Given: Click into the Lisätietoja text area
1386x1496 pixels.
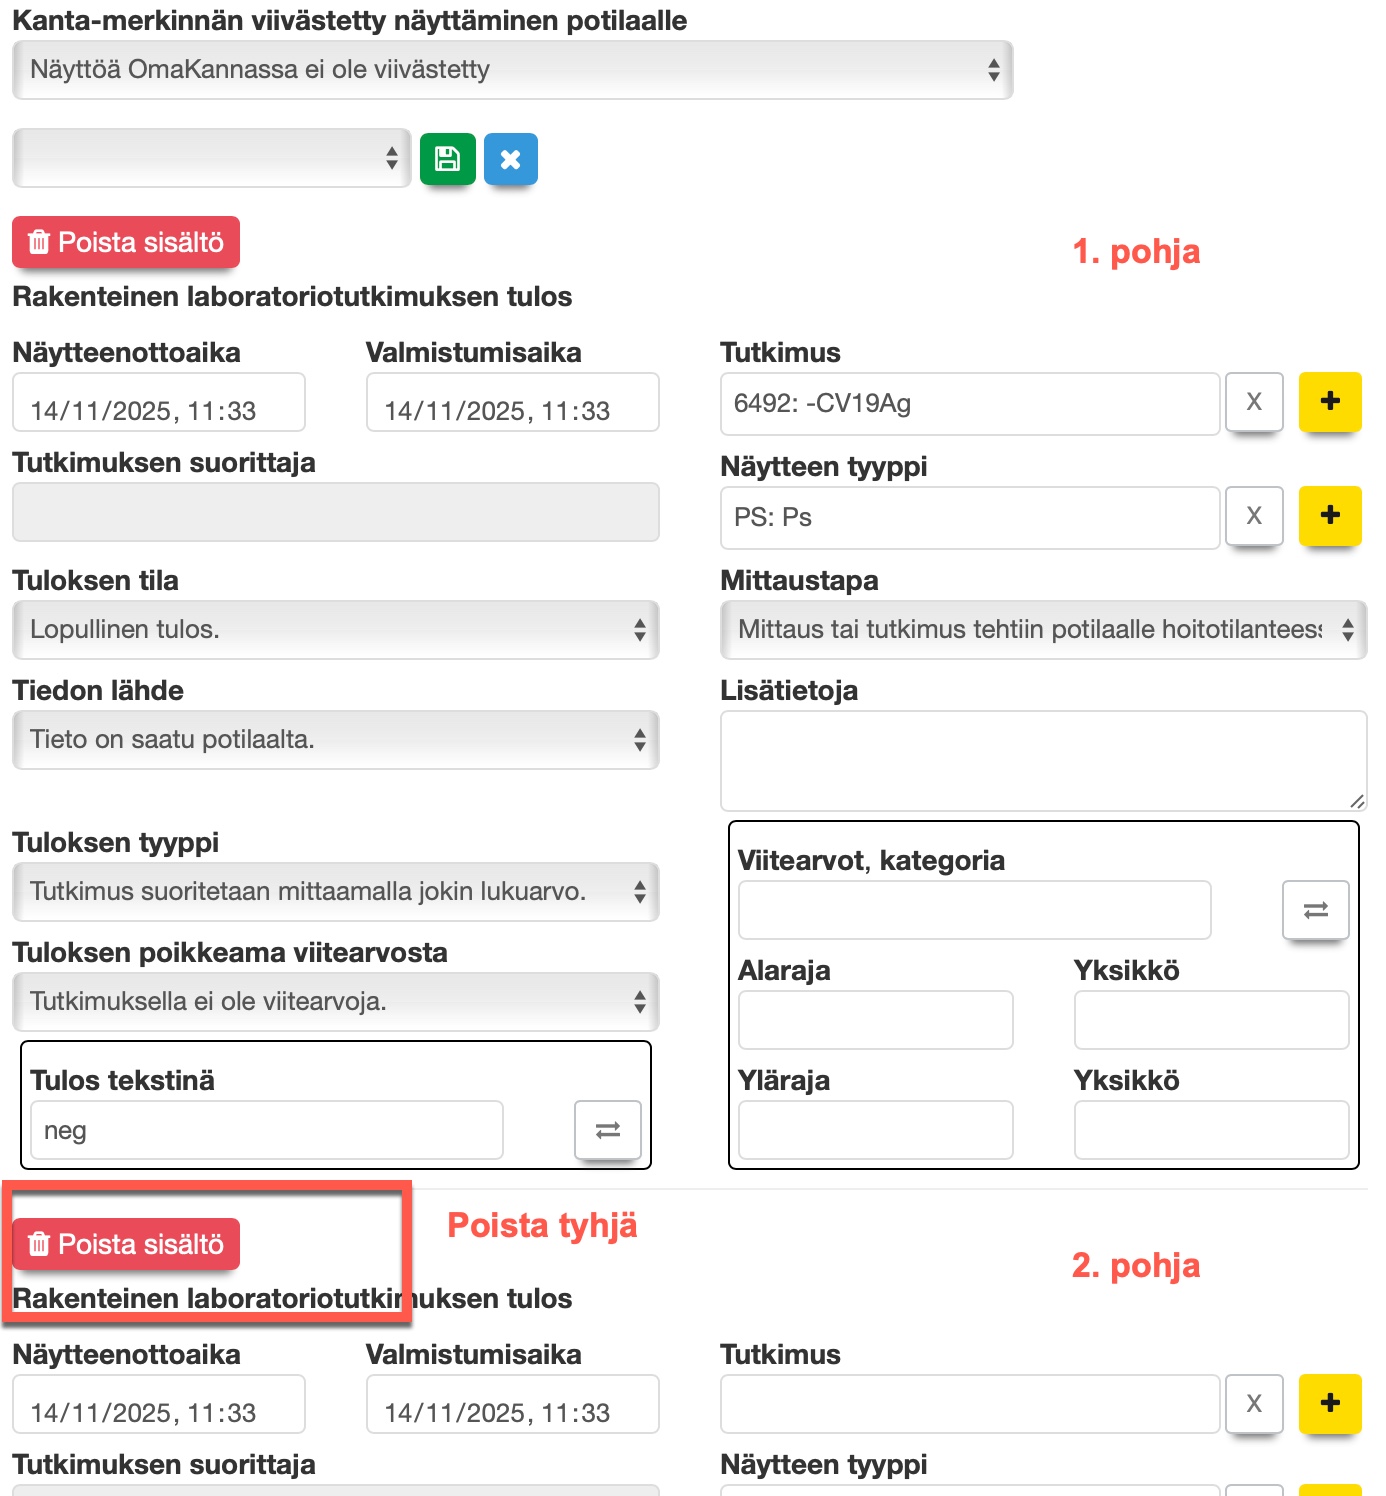Looking at the screenshot, I should coord(1042,760).
